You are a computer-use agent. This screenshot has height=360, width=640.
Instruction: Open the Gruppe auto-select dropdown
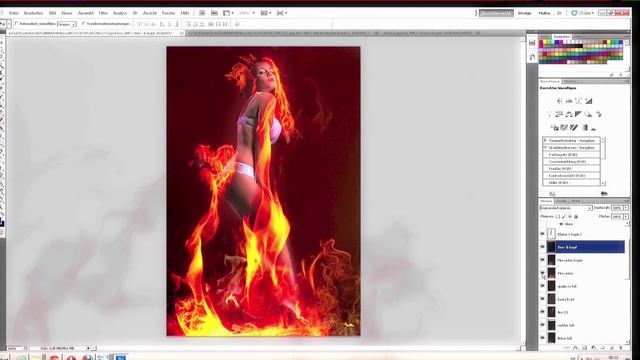(x=67, y=24)
